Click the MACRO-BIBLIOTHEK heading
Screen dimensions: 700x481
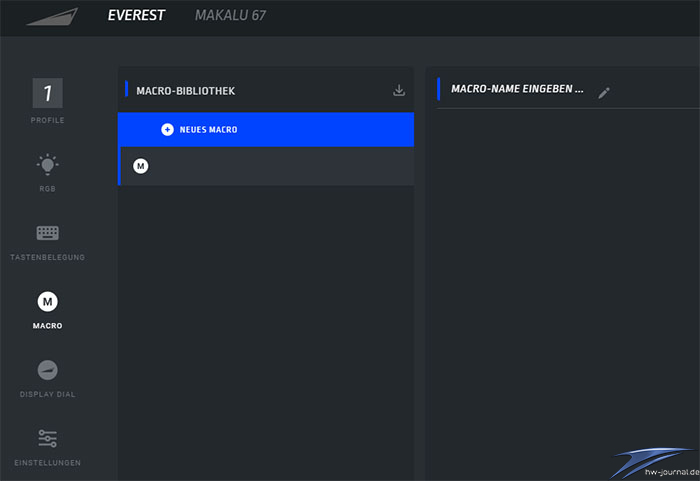[x=186, y=91]
